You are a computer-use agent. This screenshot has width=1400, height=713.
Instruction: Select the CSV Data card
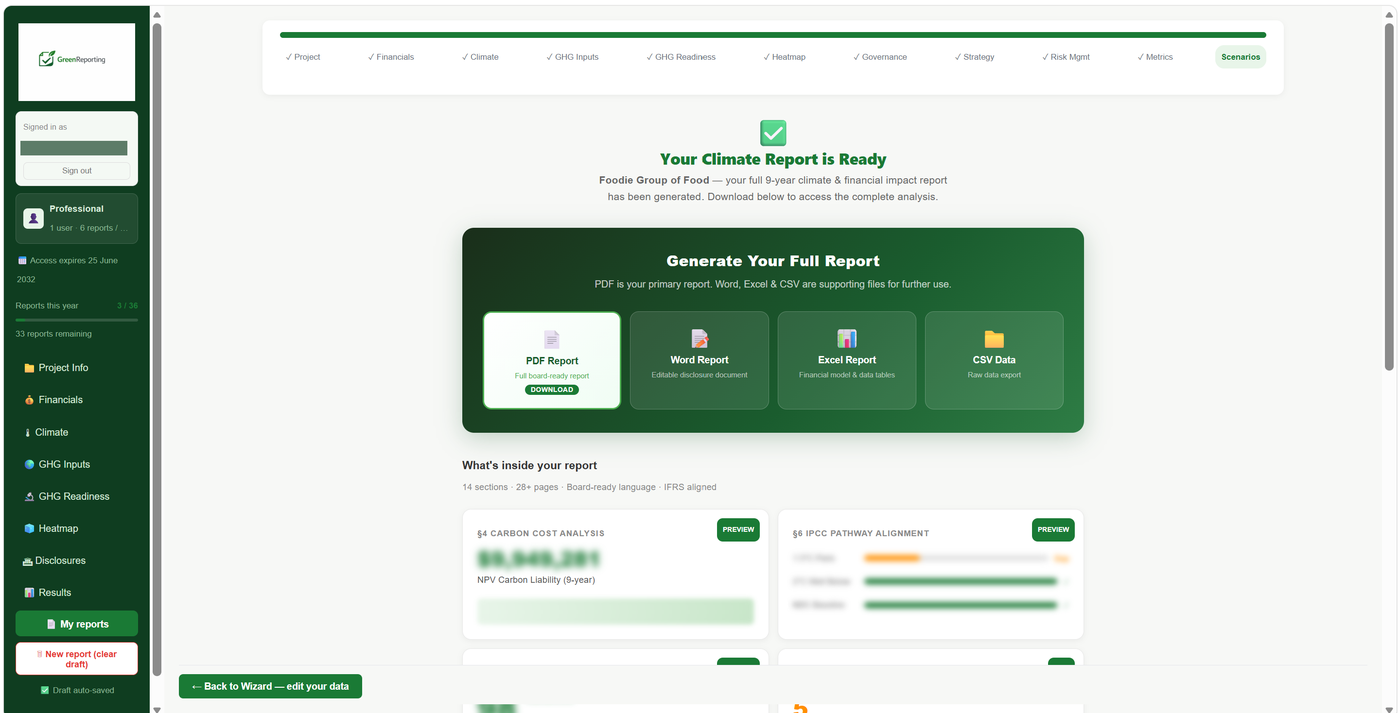(994, 360)
